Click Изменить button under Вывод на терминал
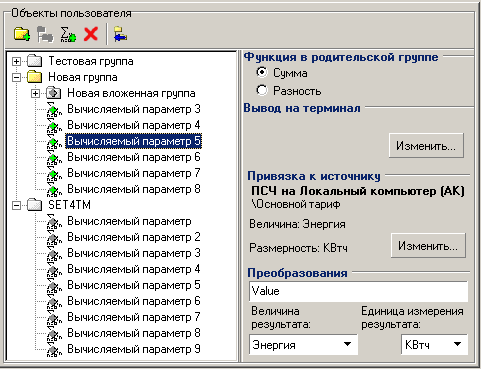Image resolution: width=481 pixels, height=369 pixels. click(x=426, y=146)
